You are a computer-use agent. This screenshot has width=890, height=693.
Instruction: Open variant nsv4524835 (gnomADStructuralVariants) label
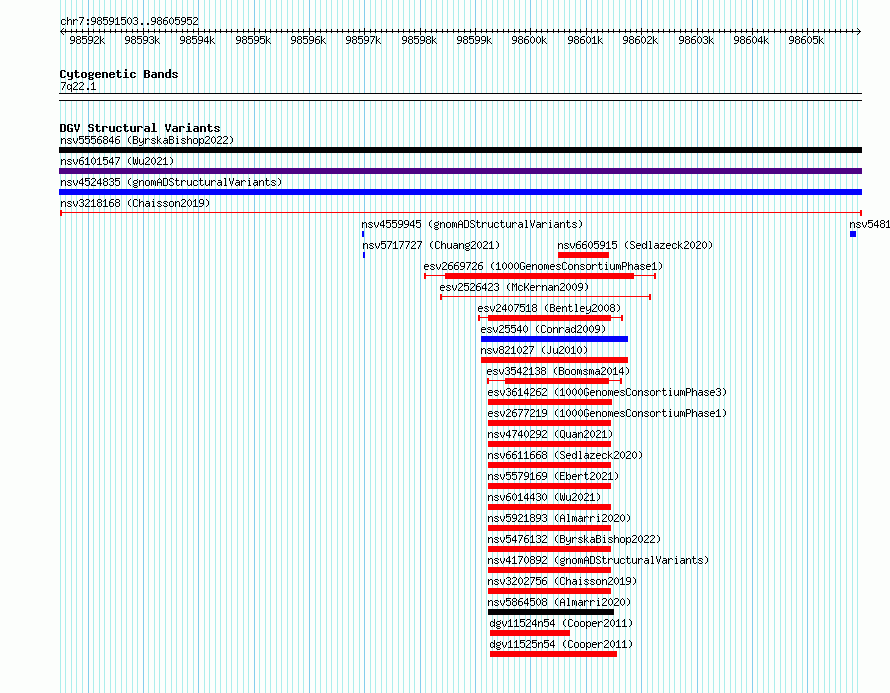(x=171, y=182)
